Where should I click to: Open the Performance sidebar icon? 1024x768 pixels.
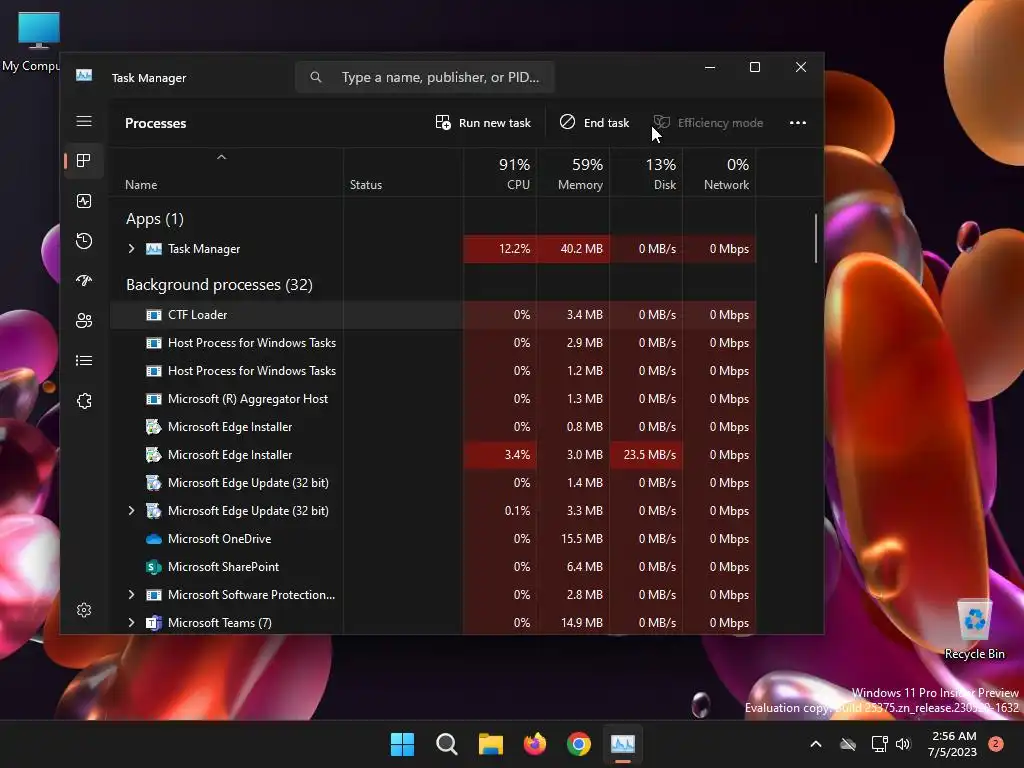(84, 201)
